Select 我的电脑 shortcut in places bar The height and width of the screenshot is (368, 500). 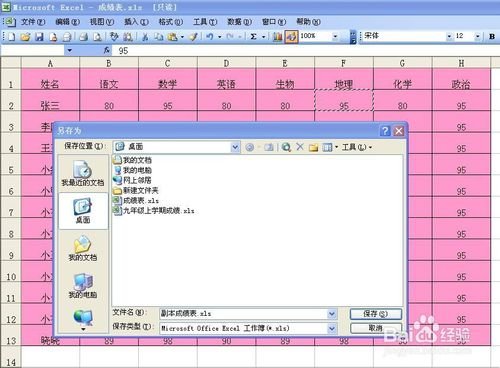point(83,286)
